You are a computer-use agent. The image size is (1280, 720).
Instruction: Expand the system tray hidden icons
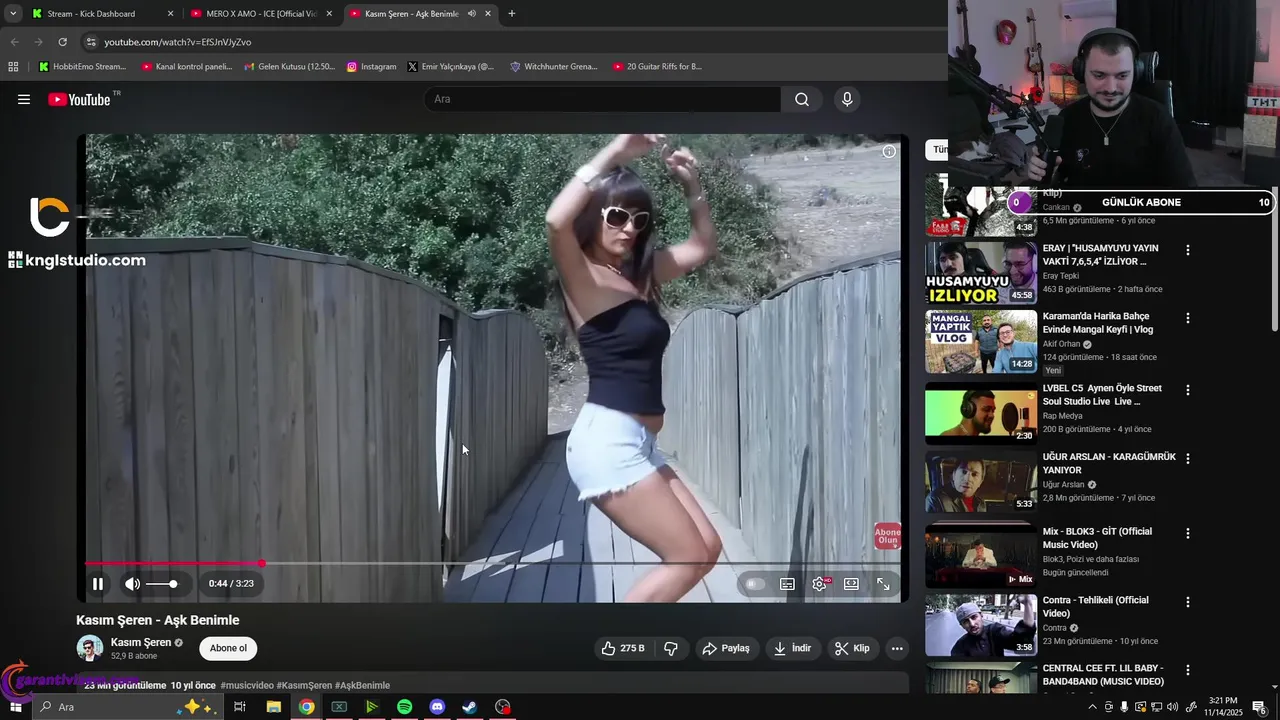pyautogui.click(x=1092, y=707)
